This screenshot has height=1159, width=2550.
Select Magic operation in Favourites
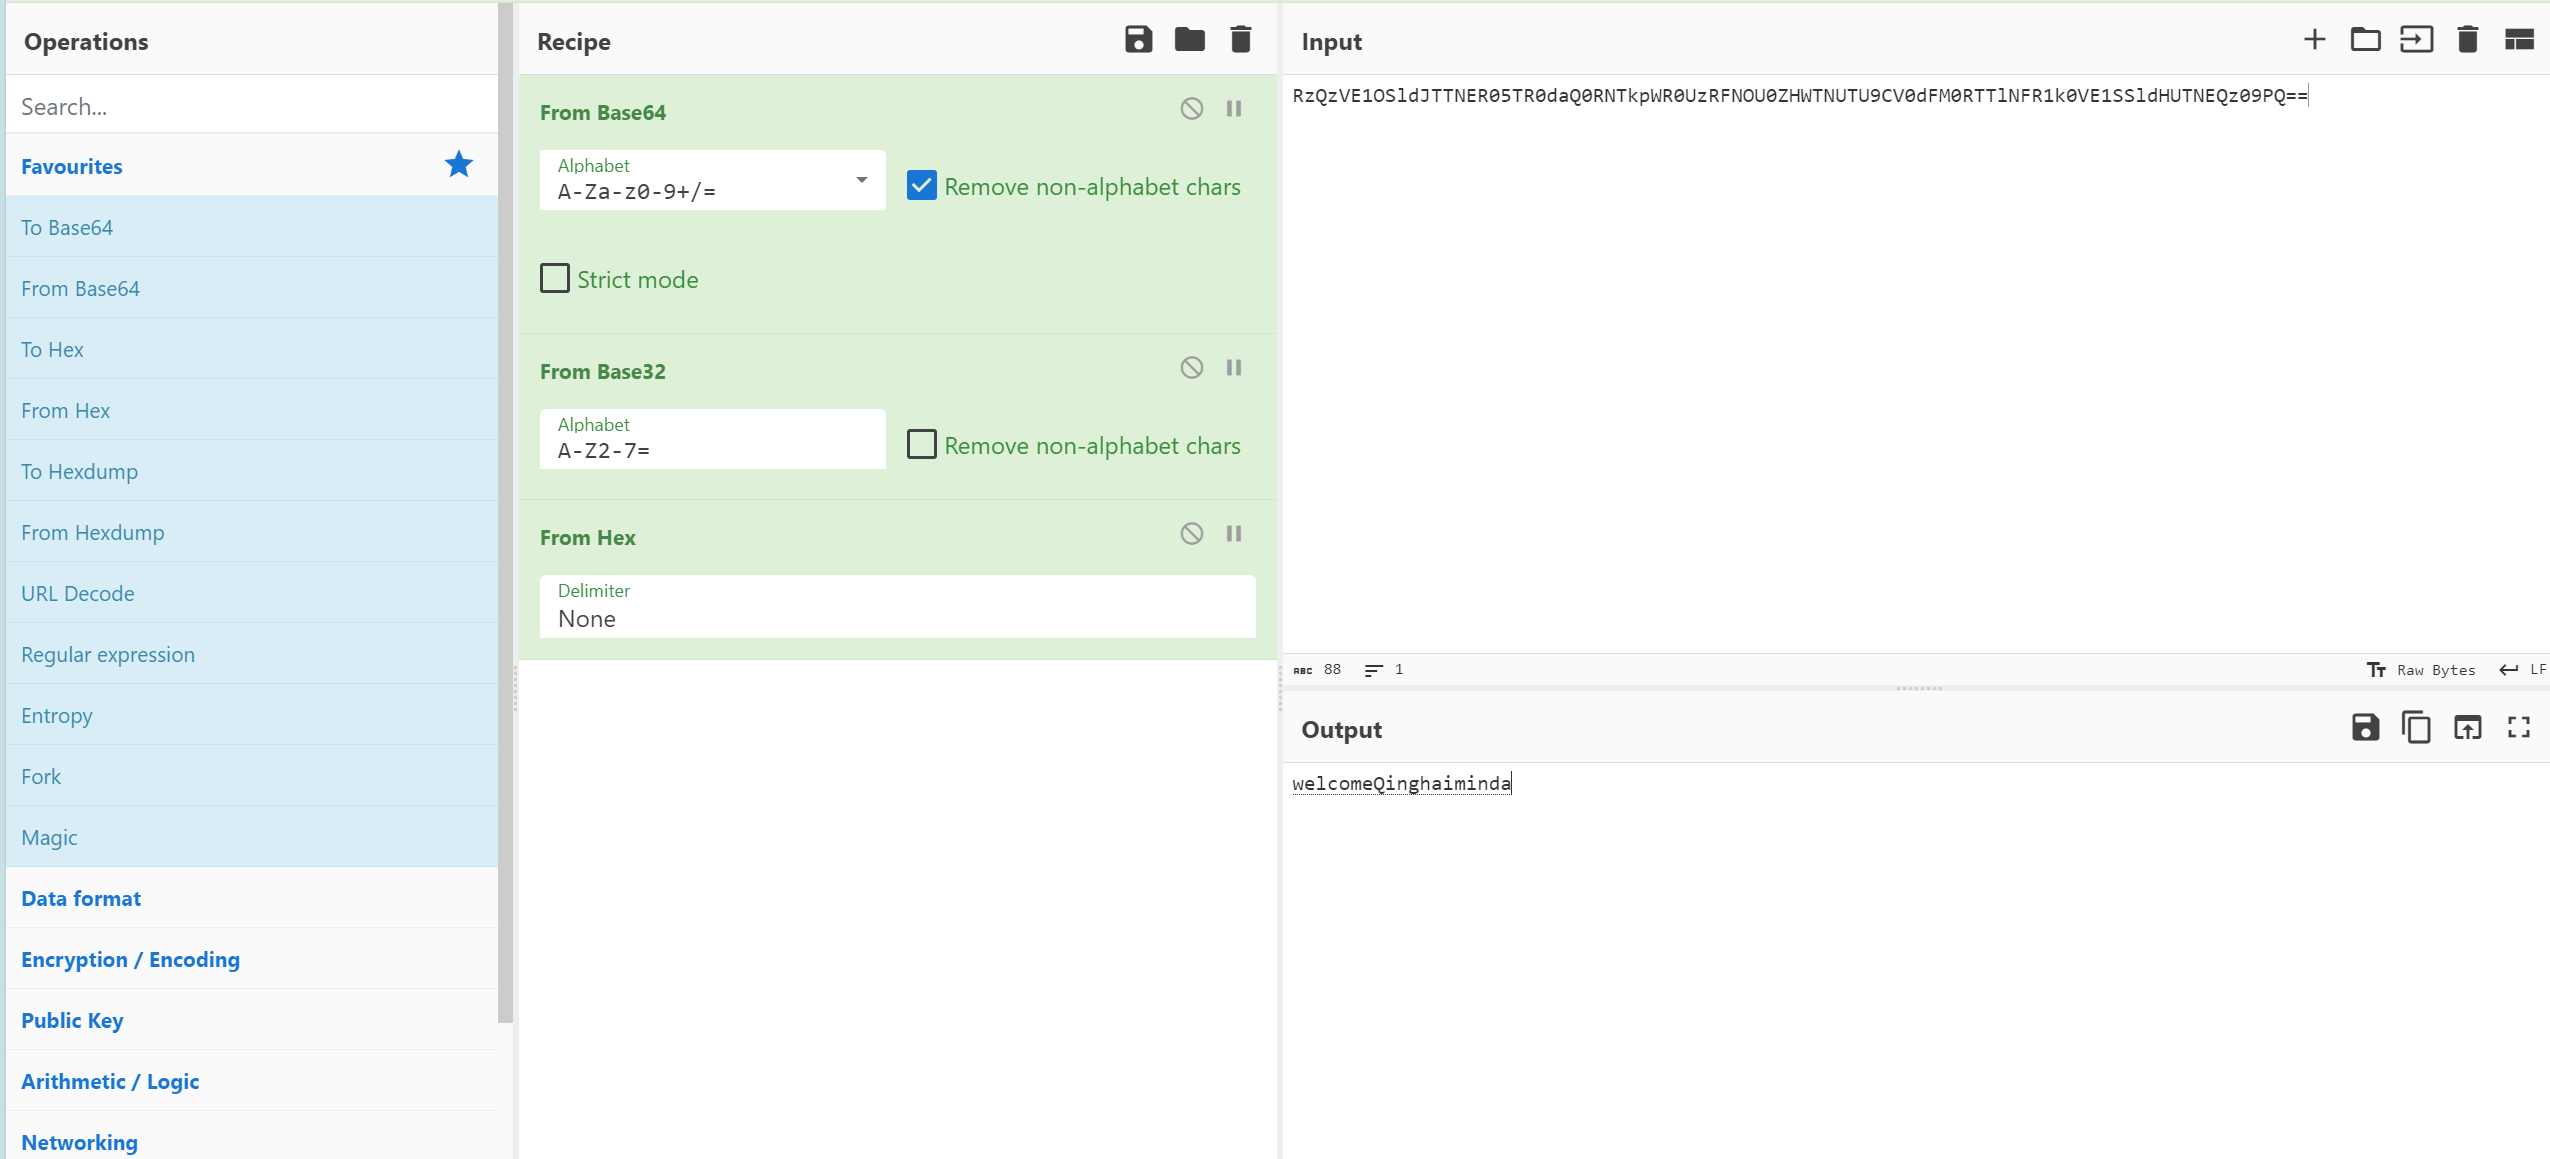pyautogui.click(x=49, y=837)
